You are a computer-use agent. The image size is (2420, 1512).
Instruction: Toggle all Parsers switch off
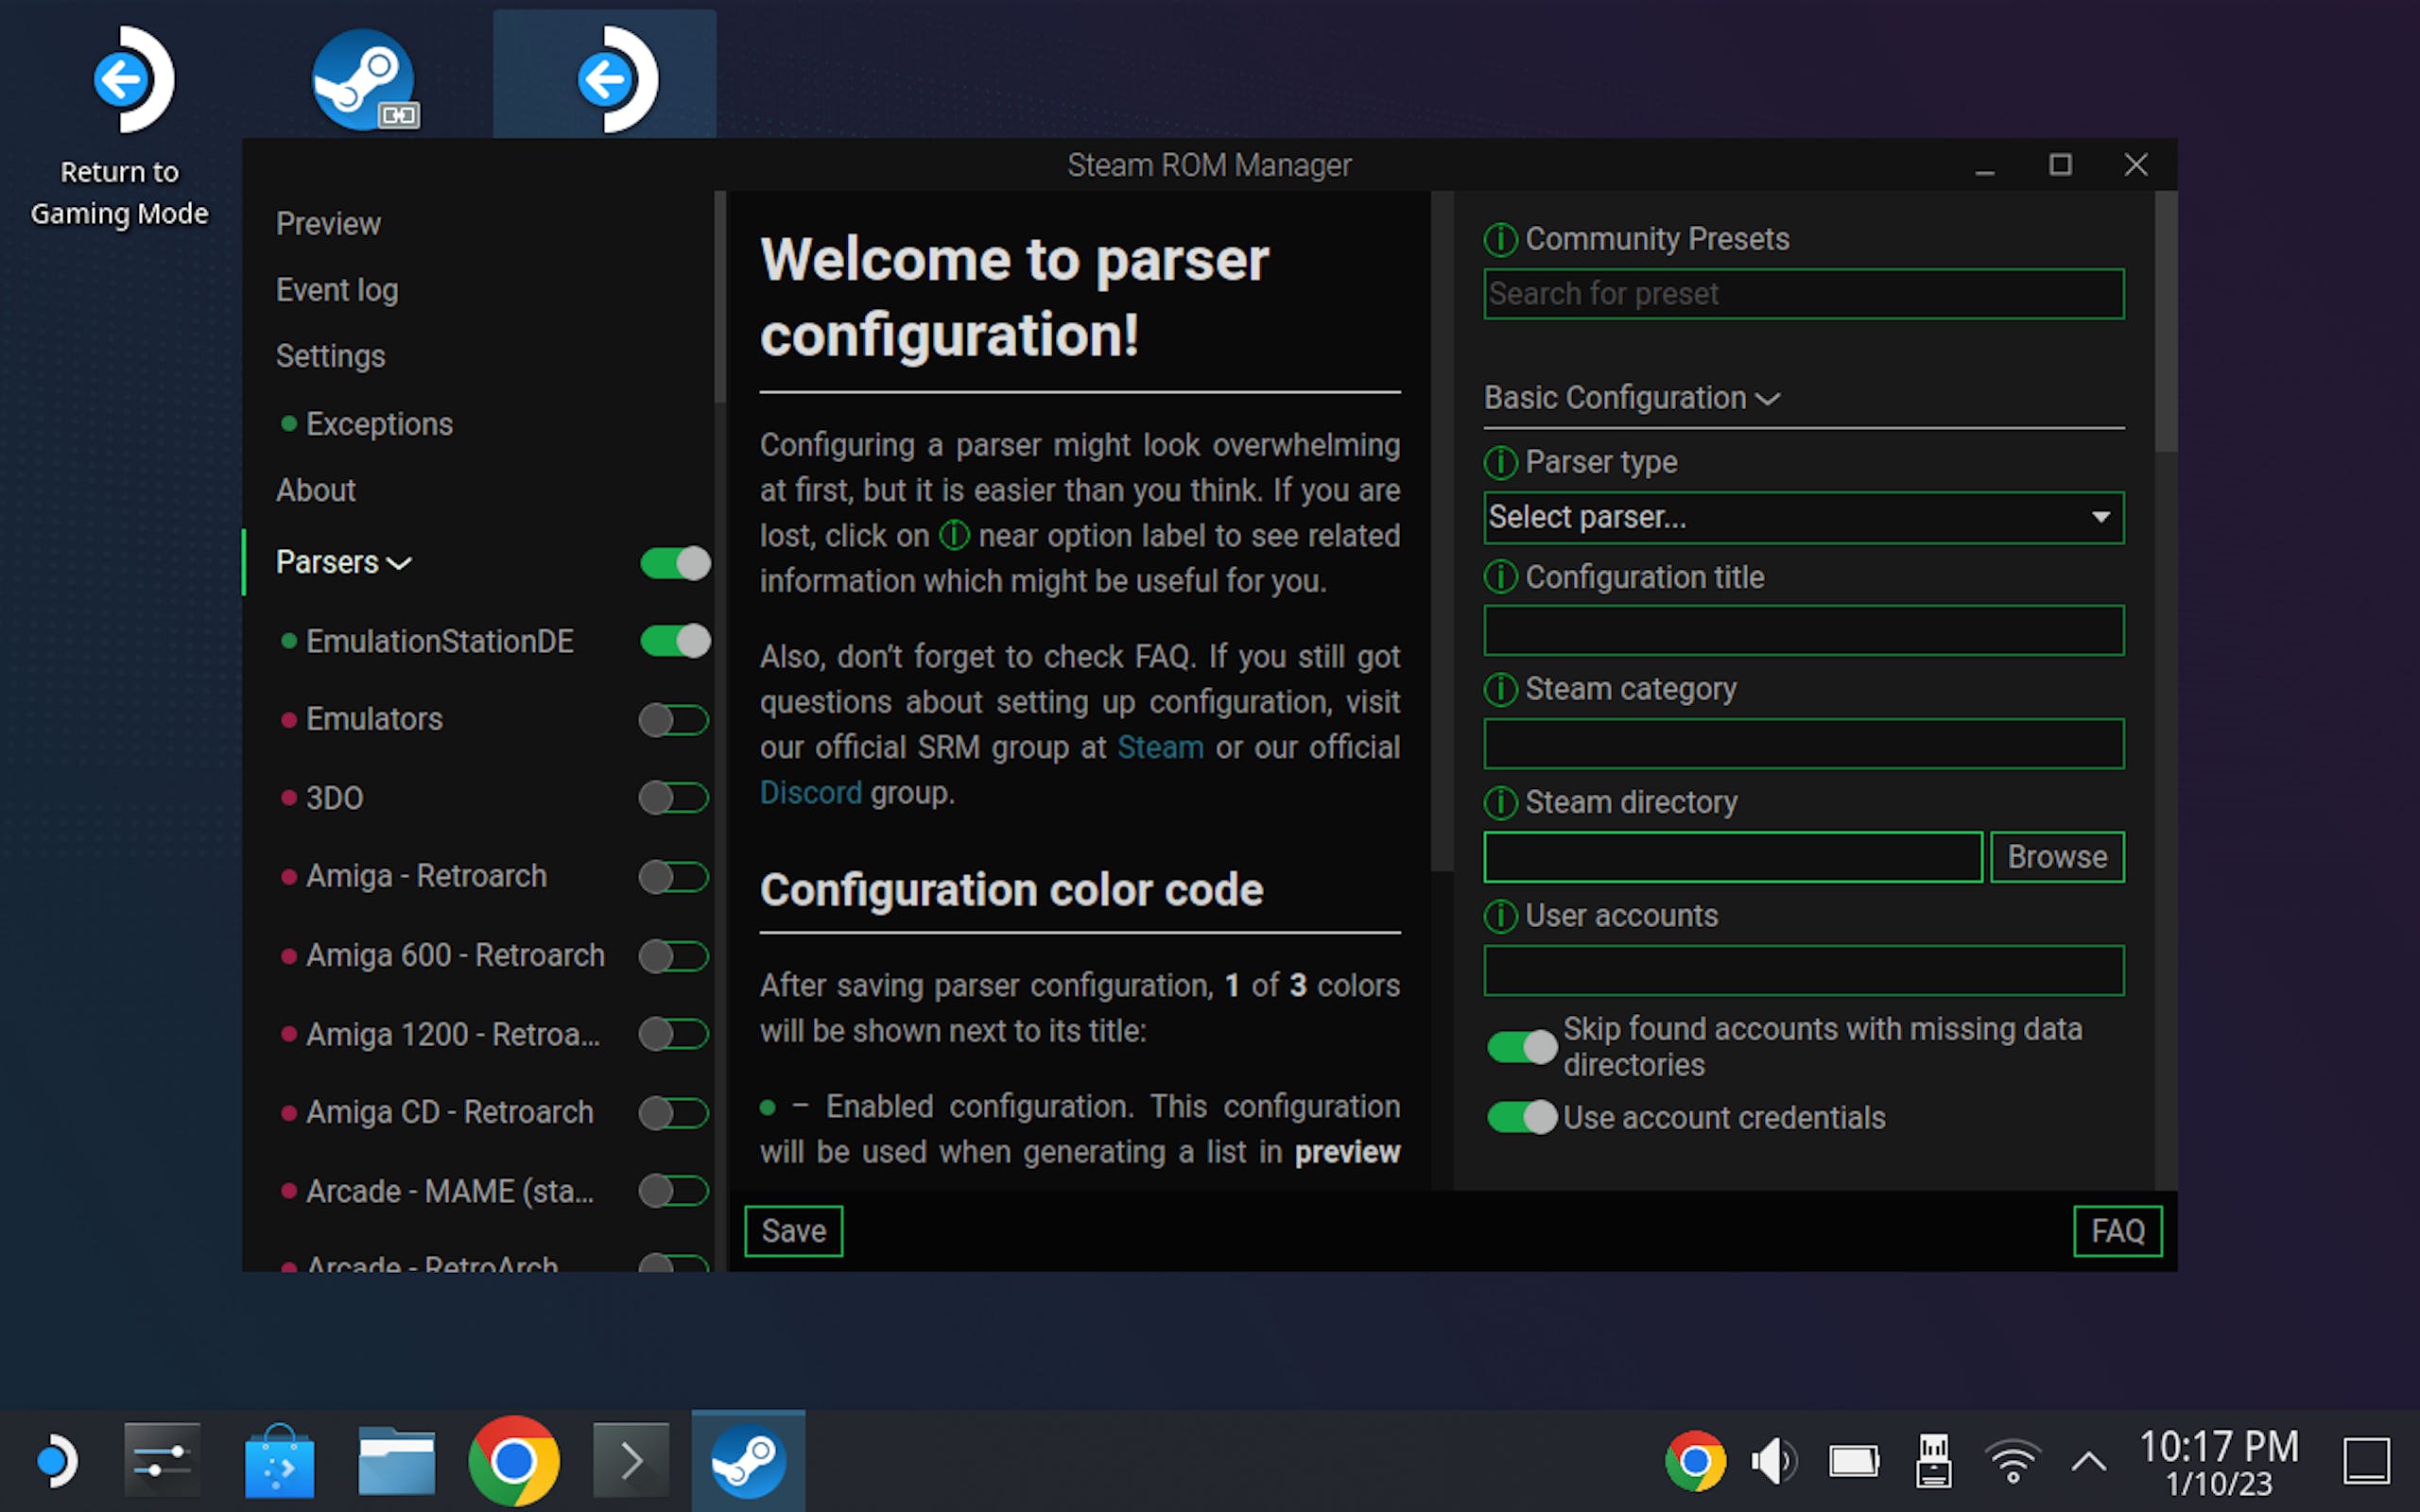coord(675,563)
